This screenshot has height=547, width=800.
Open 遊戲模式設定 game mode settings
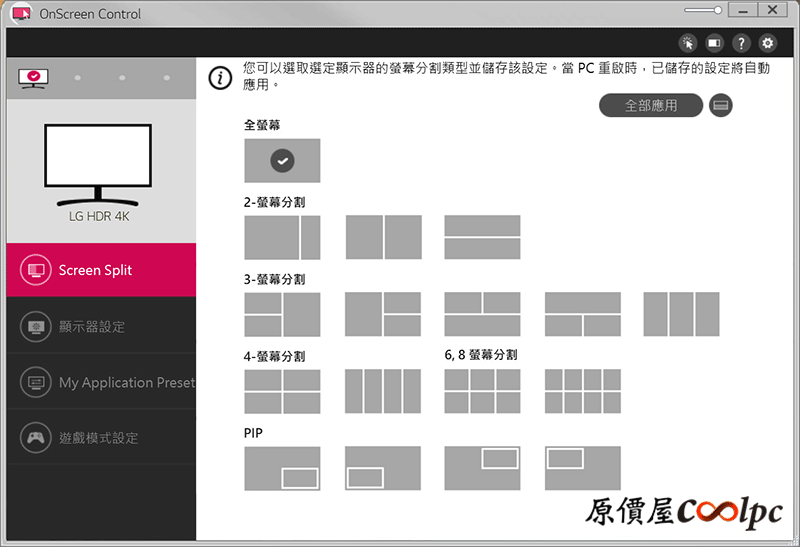pos(101,438)
